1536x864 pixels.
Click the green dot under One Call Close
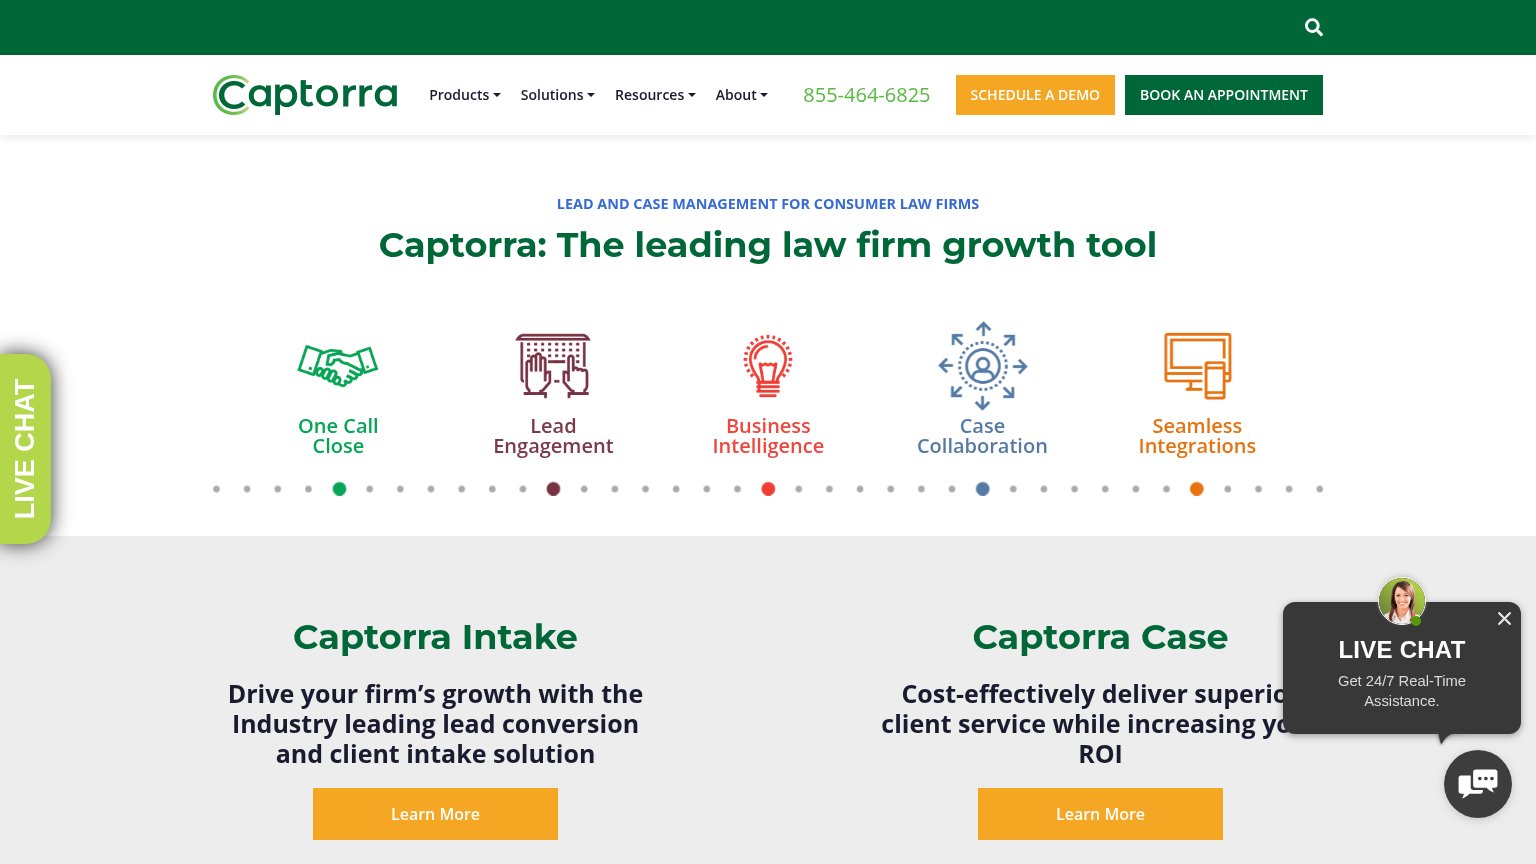(x=339, y=489)
